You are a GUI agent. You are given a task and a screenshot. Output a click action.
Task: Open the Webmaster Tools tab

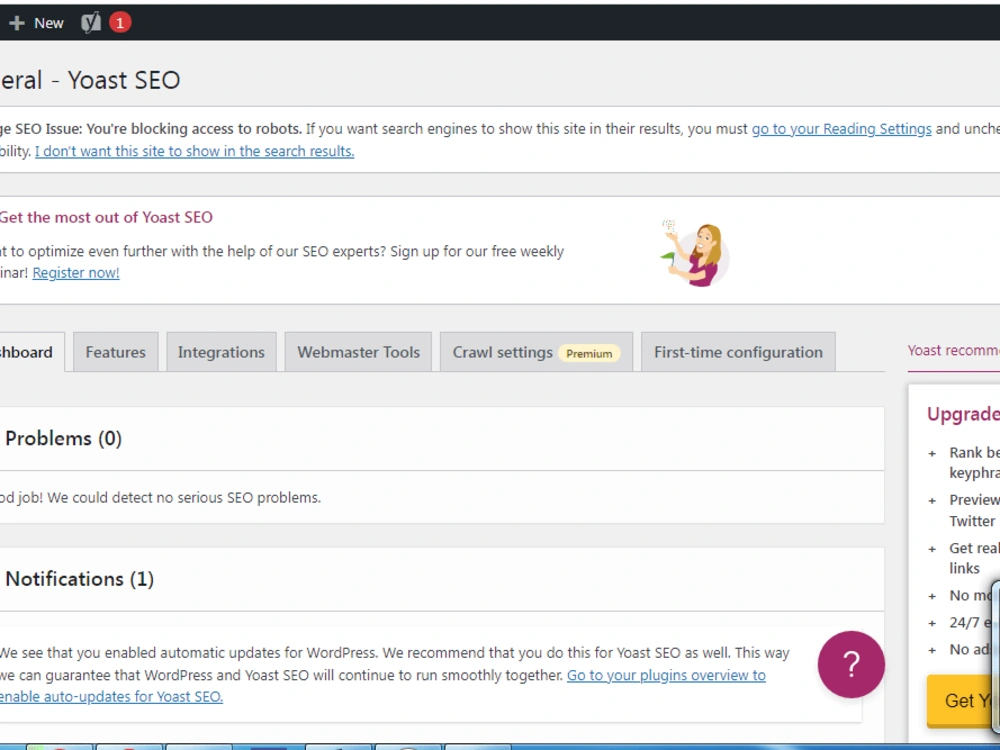coord(358,352)
